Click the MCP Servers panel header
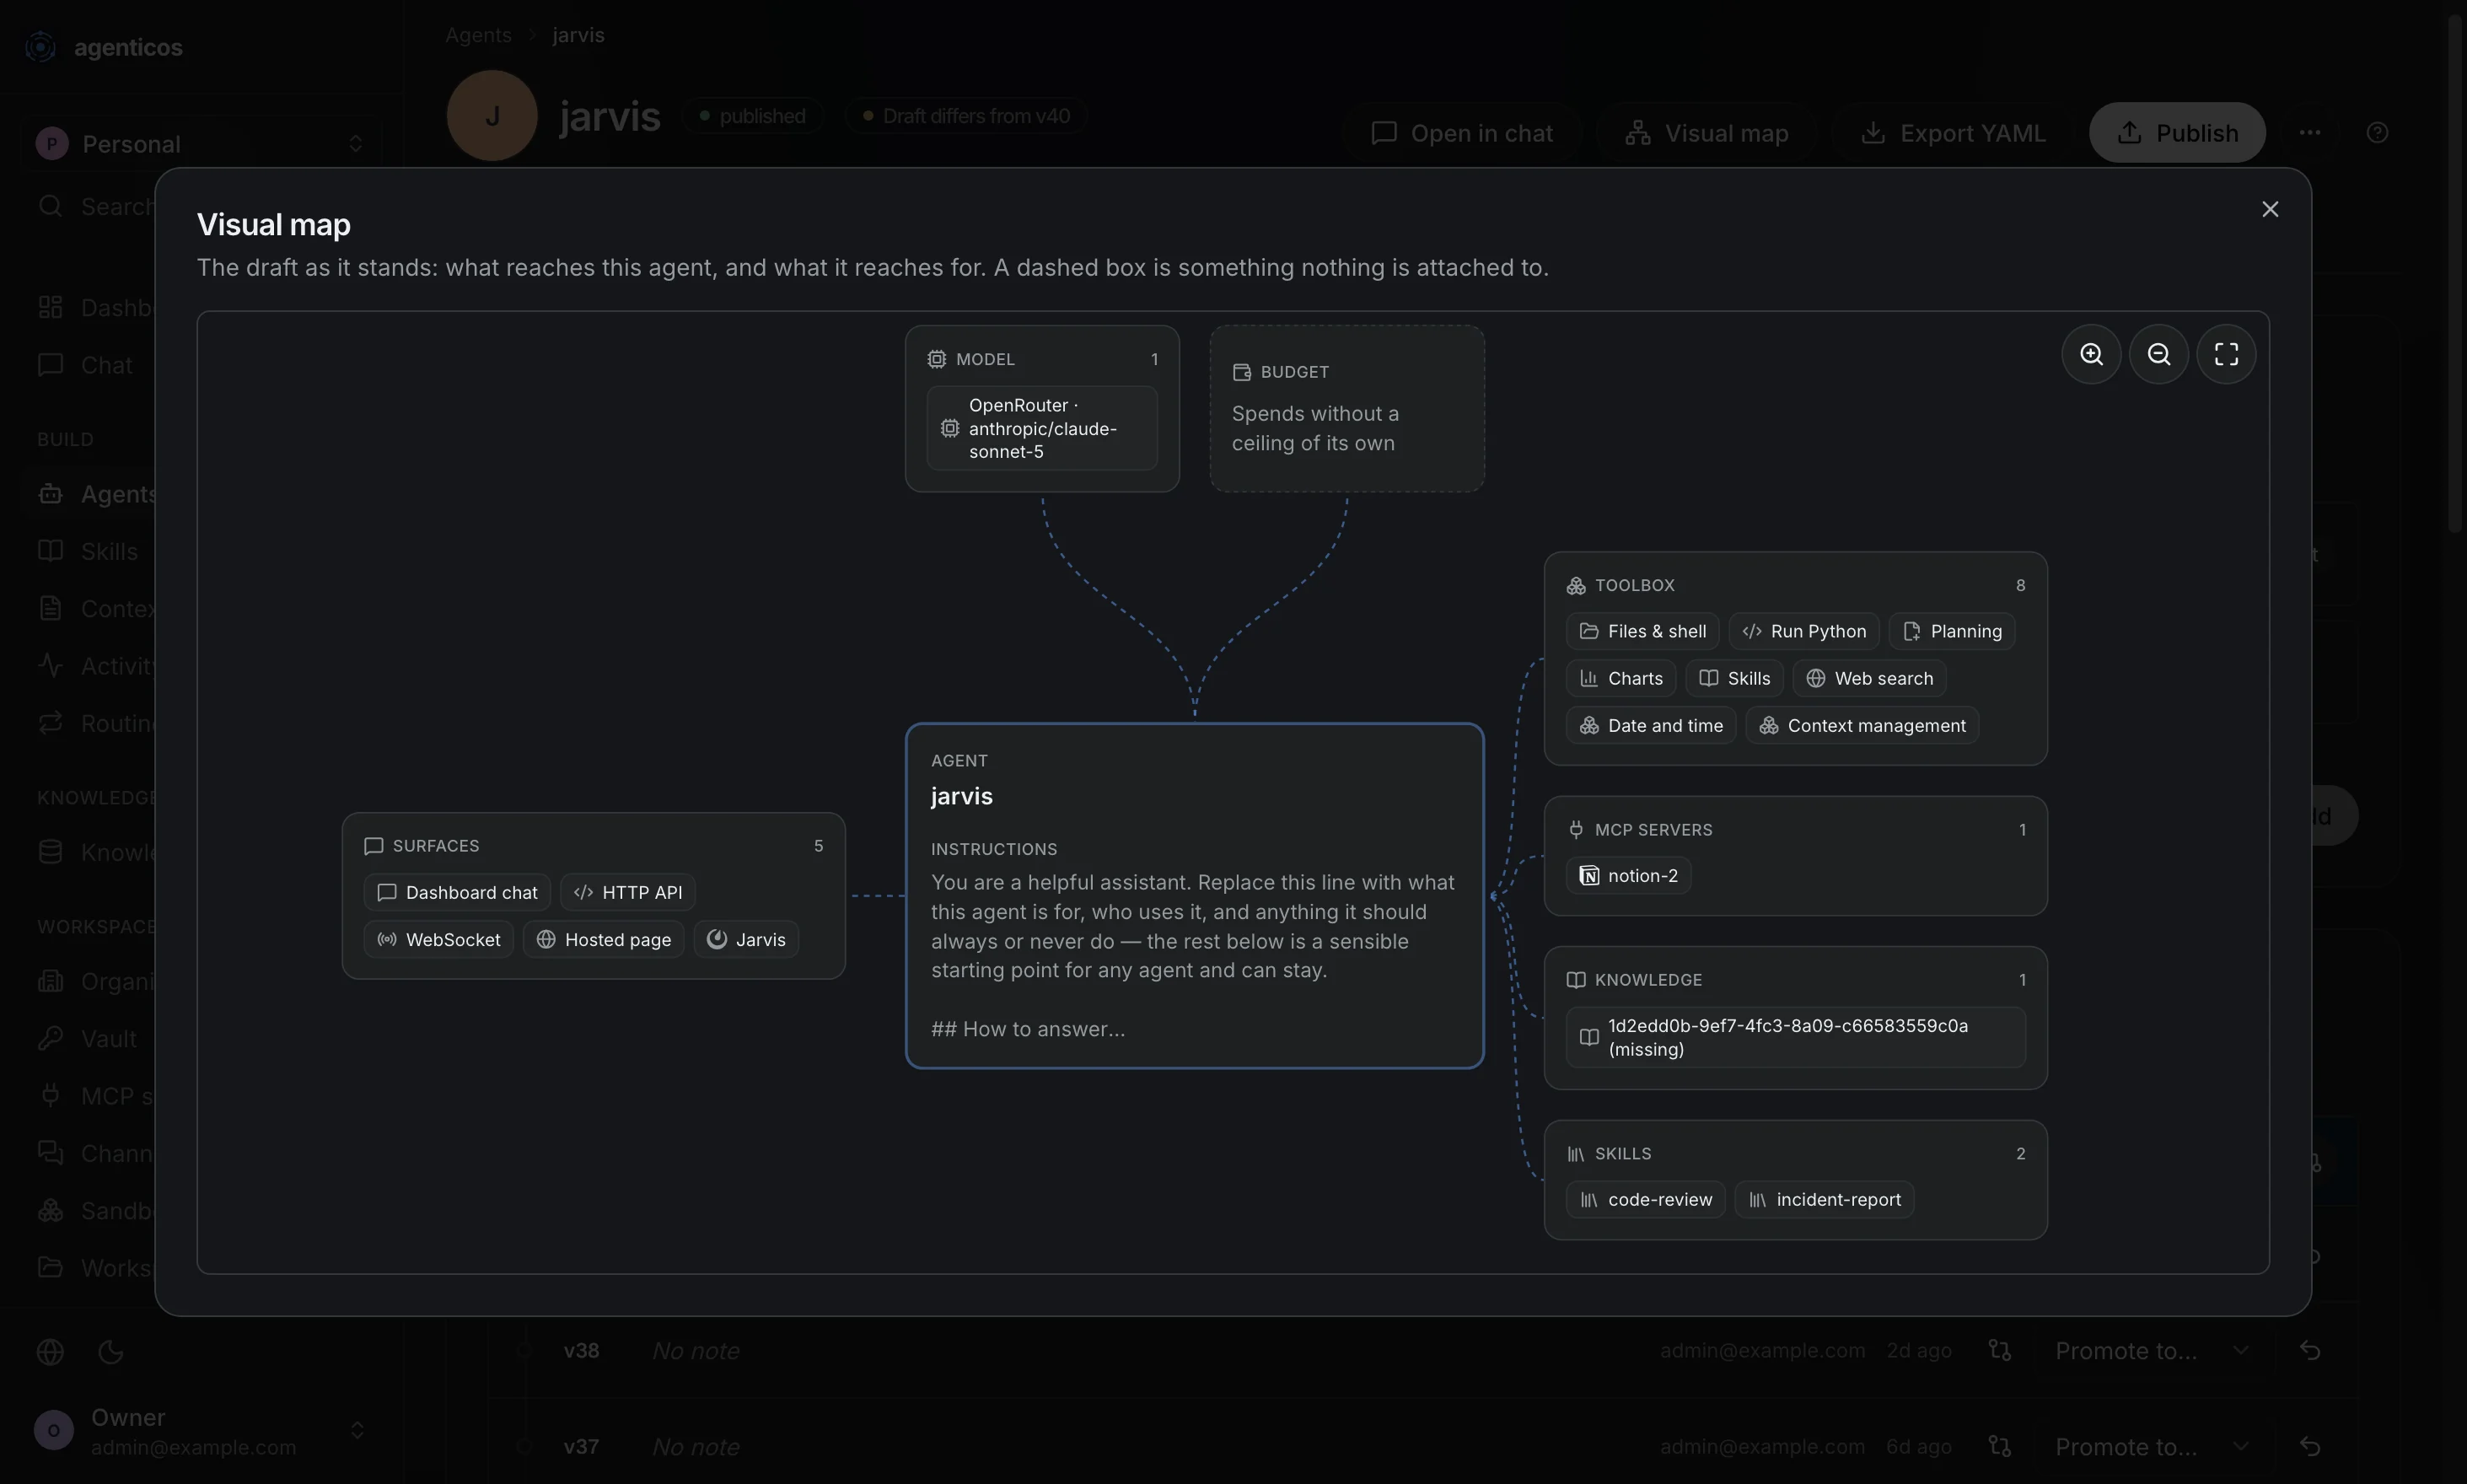The height and width of the screenshot is (1484, 2467). click(x=1795, y=829)
